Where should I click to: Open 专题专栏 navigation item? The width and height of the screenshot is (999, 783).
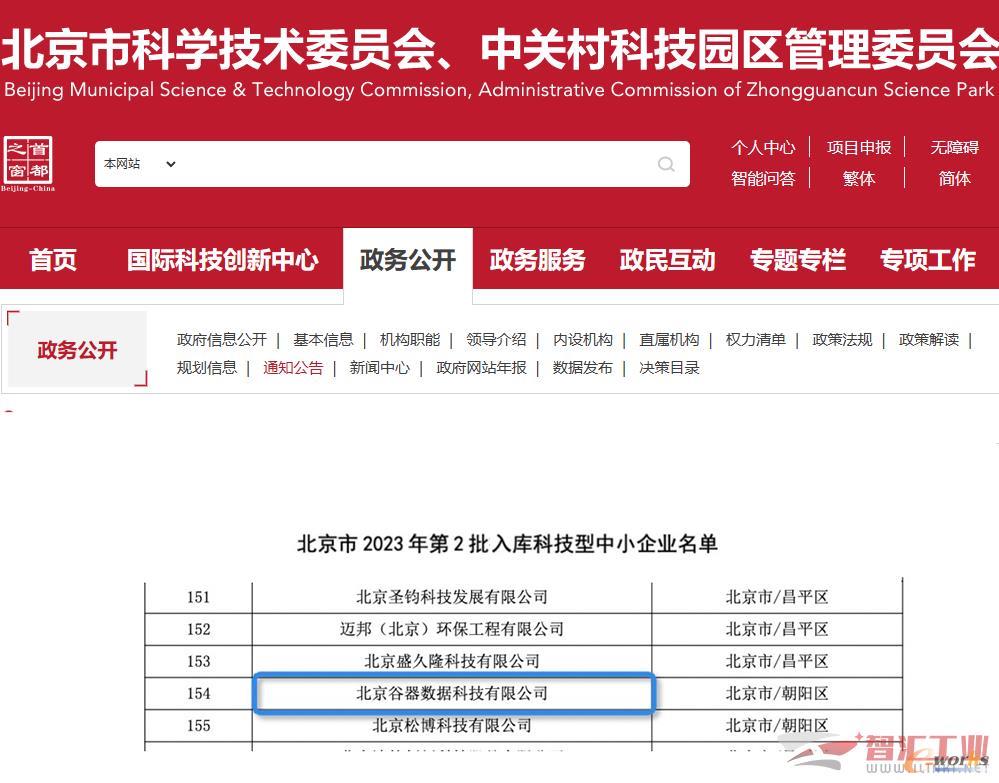(797, 260)
